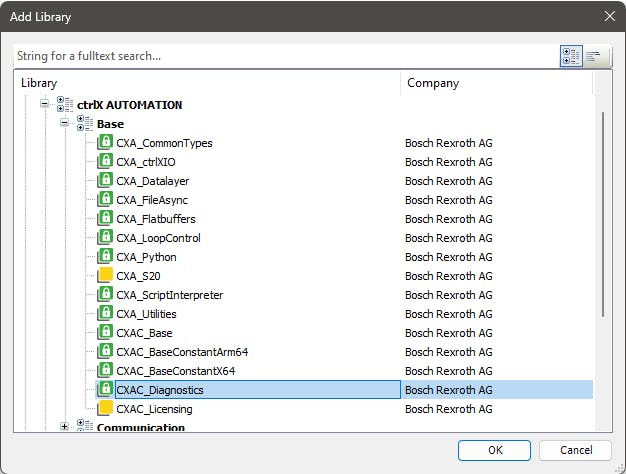Screen dimensions: 626x474
Task: Collapse the ctrlX AUTOMATION tree node
Action: click(x=44, y=104)
